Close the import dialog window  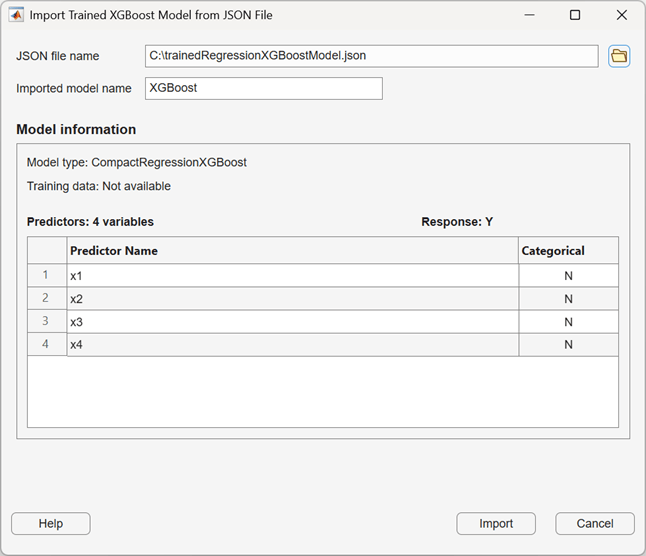(622, 15)
